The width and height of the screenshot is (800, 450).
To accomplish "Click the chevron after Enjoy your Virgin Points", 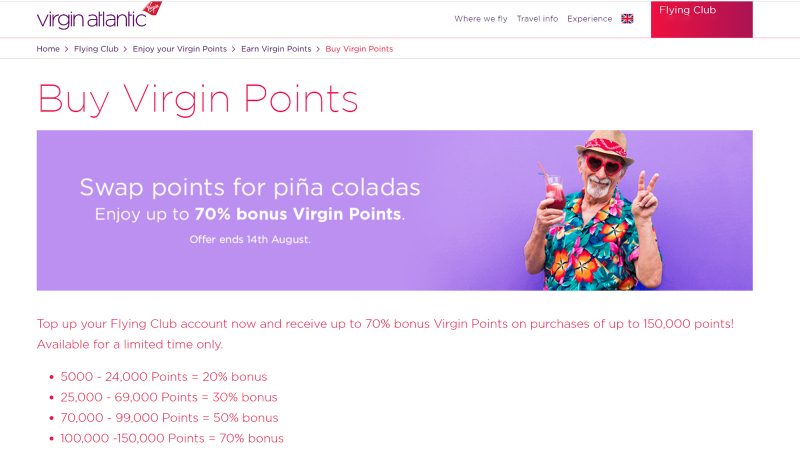I will click(x=234, y=49).
